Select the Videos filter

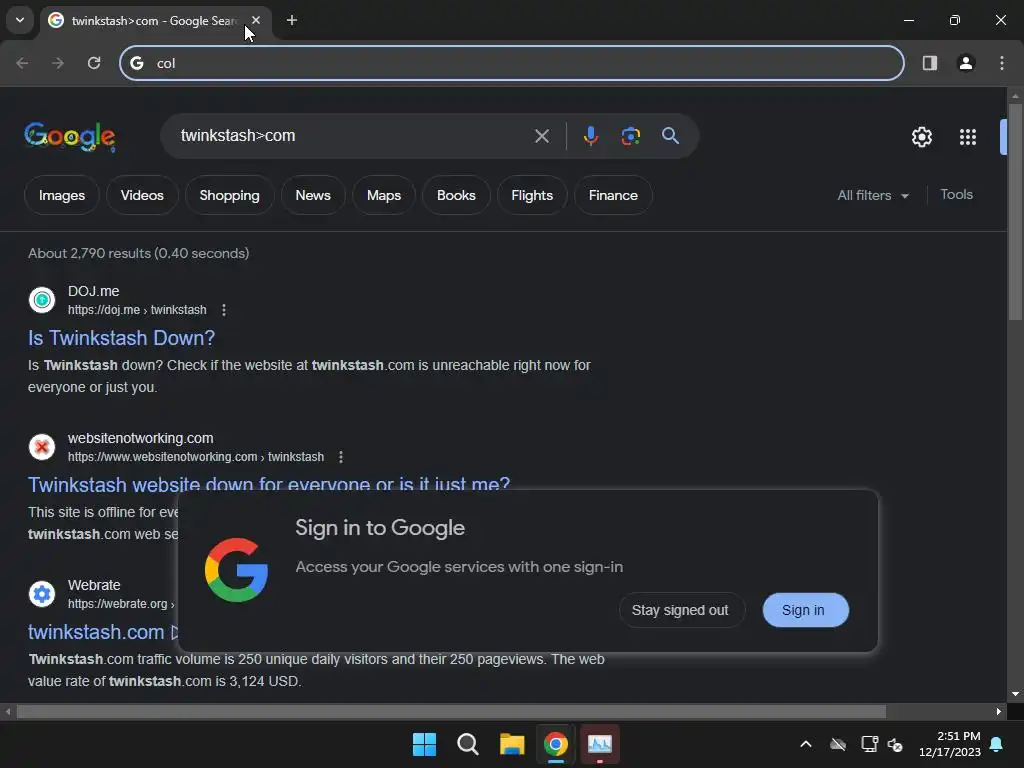(x=142, y=195)
